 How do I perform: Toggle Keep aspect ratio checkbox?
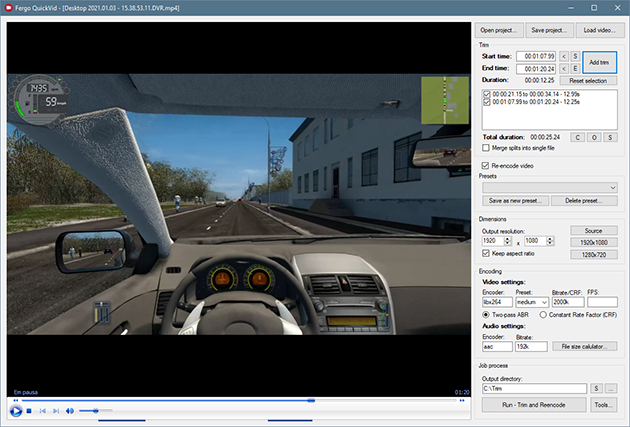pyautogui.click(x=486, y=253)
